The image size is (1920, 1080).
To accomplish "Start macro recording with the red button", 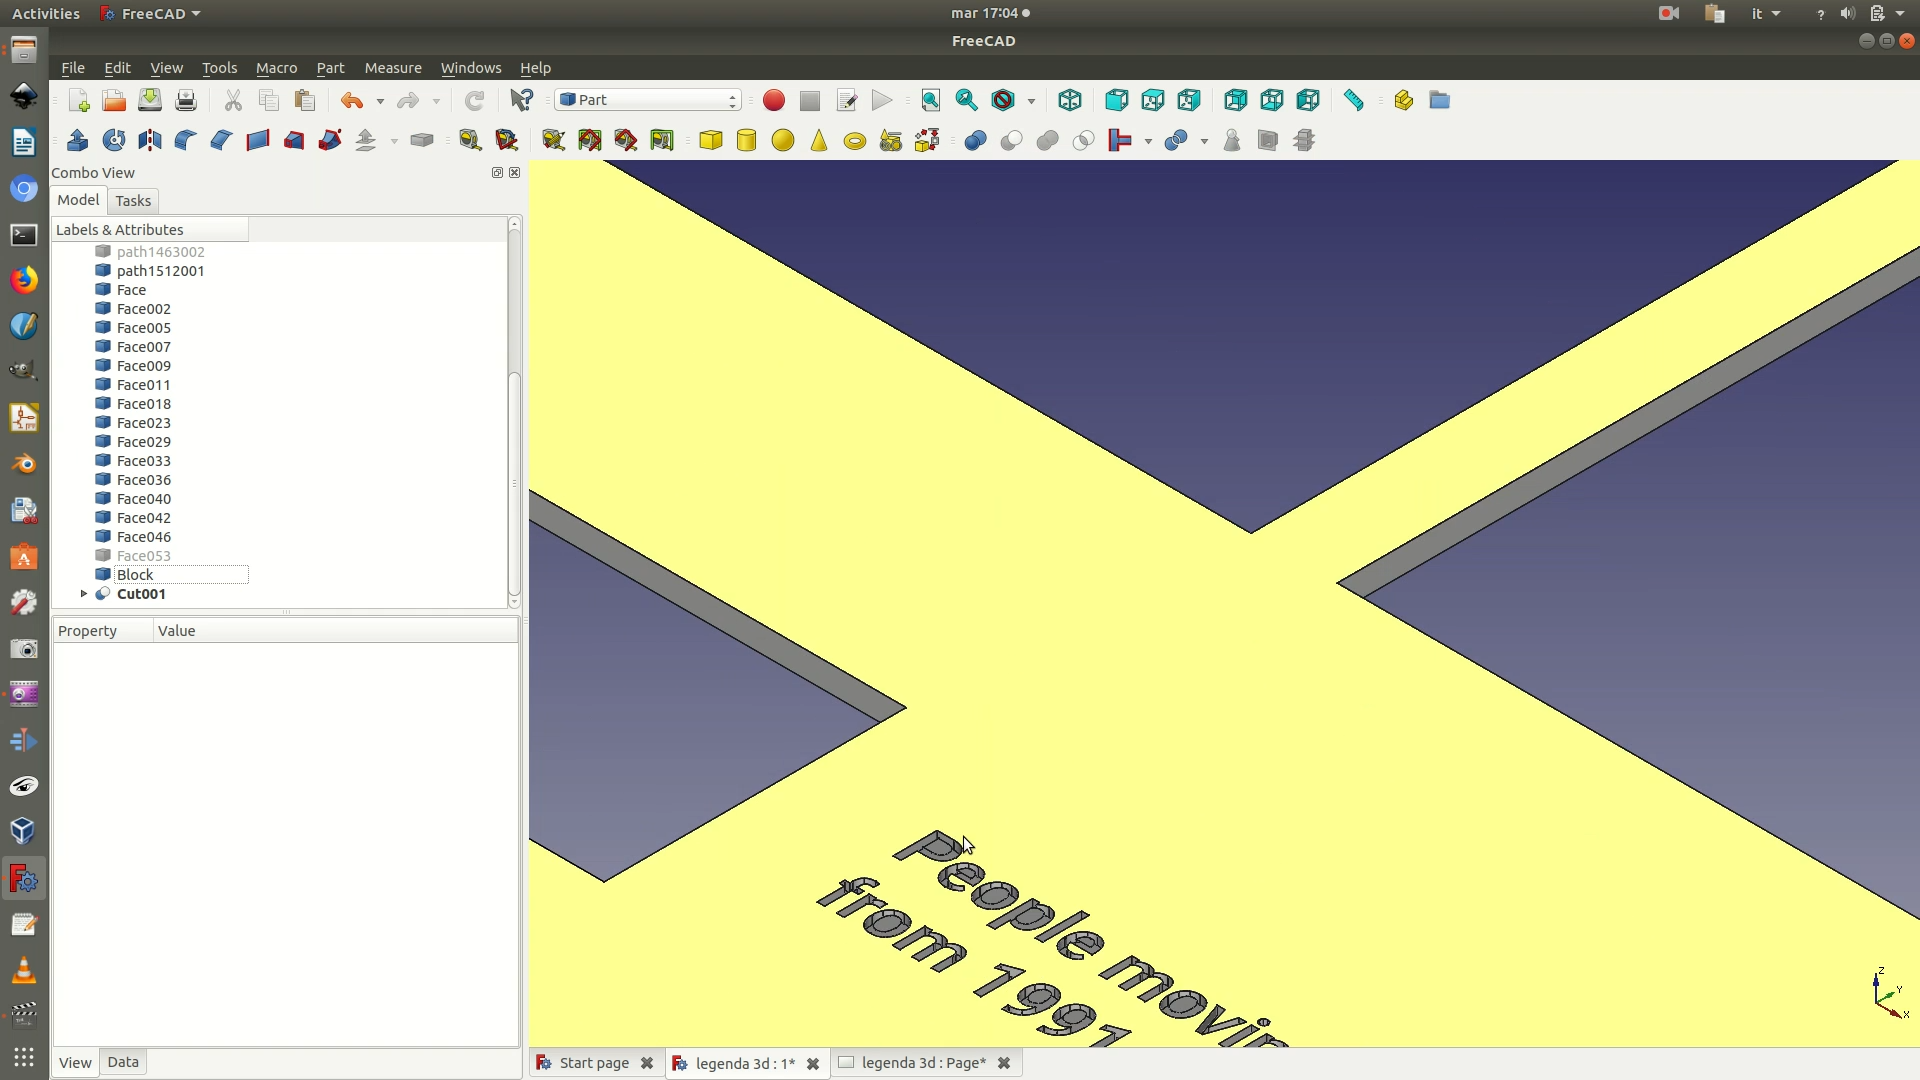I will [x=774, y=100].
